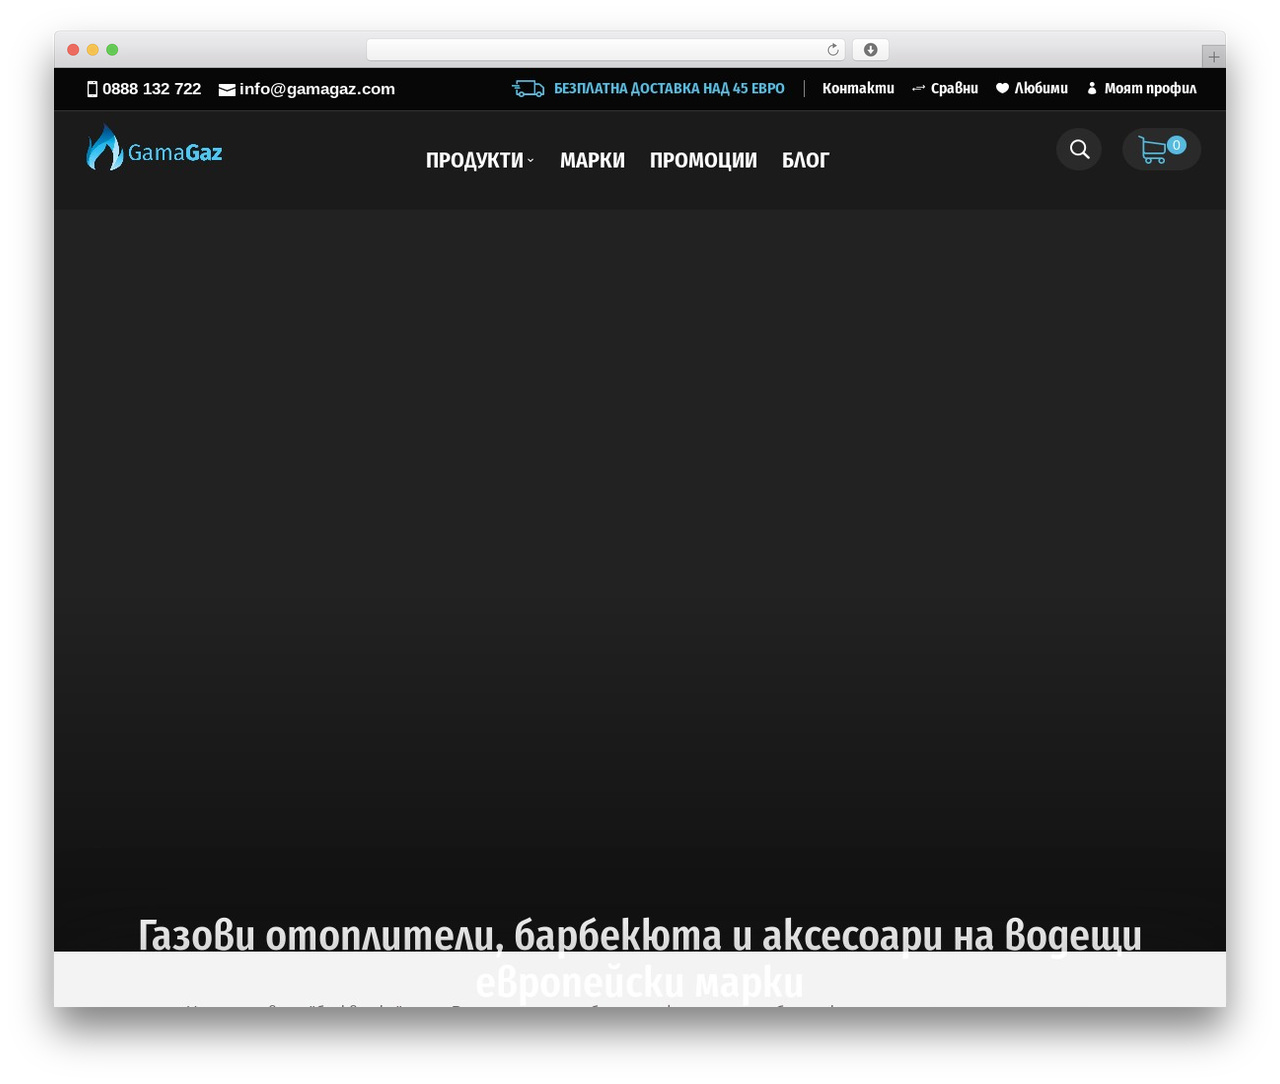Open the shopping cart icon
Image resolution: width=1280 pixels, height=1084 pixels.
pyautogui.click(x=1153, y=150)
